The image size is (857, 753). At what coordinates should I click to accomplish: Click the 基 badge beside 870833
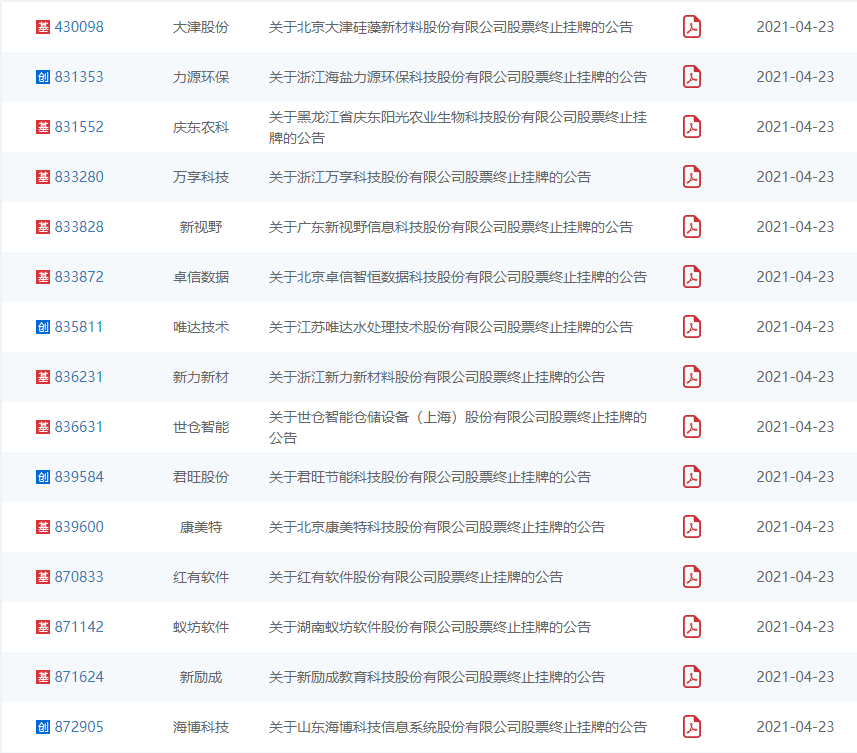pos(43,577)
